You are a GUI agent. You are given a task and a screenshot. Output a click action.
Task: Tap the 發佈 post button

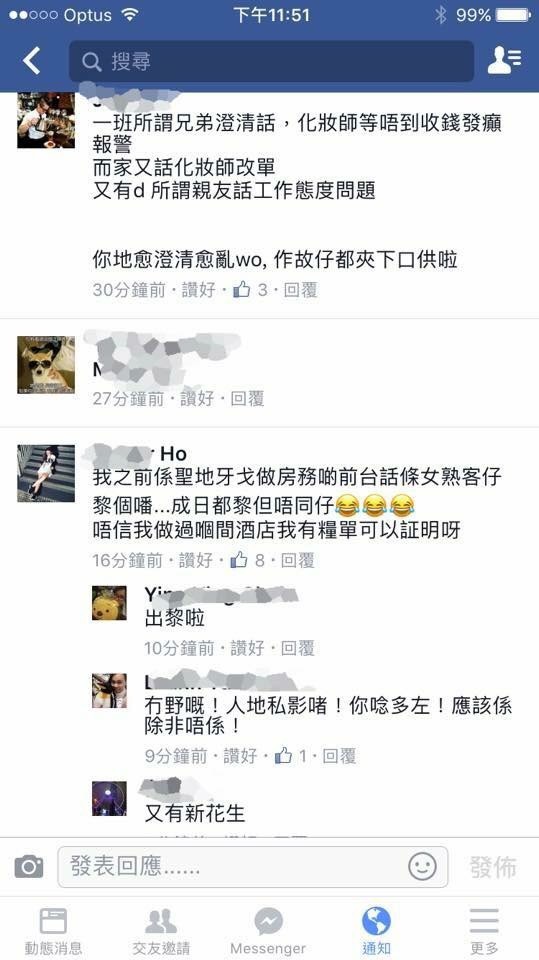coord(493,867)
